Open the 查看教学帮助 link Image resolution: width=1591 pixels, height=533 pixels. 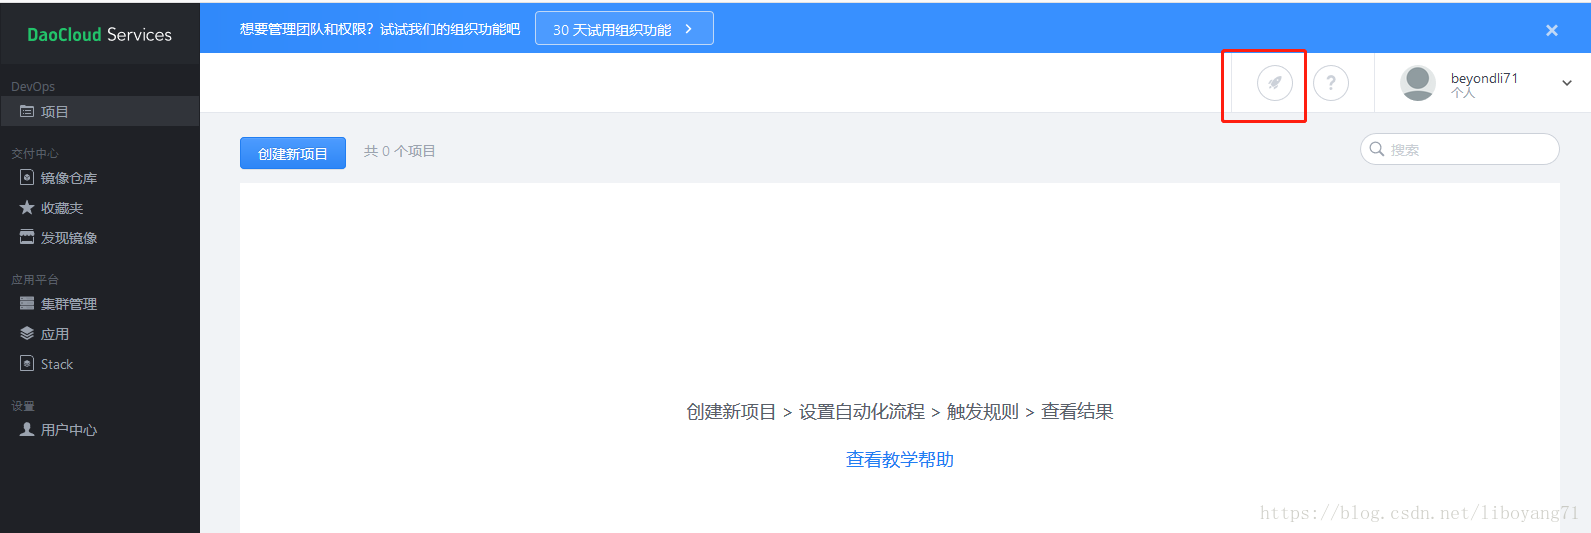(x=900, y=460)
